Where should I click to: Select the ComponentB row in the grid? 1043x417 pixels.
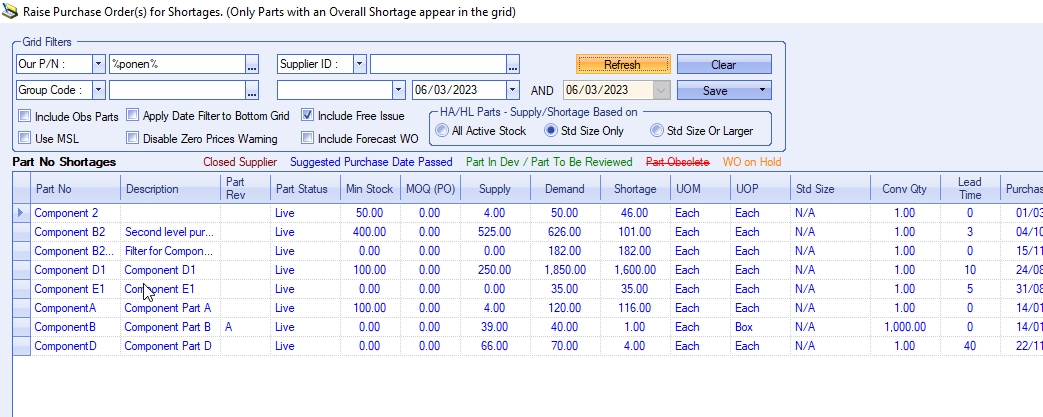coord(65,326)
